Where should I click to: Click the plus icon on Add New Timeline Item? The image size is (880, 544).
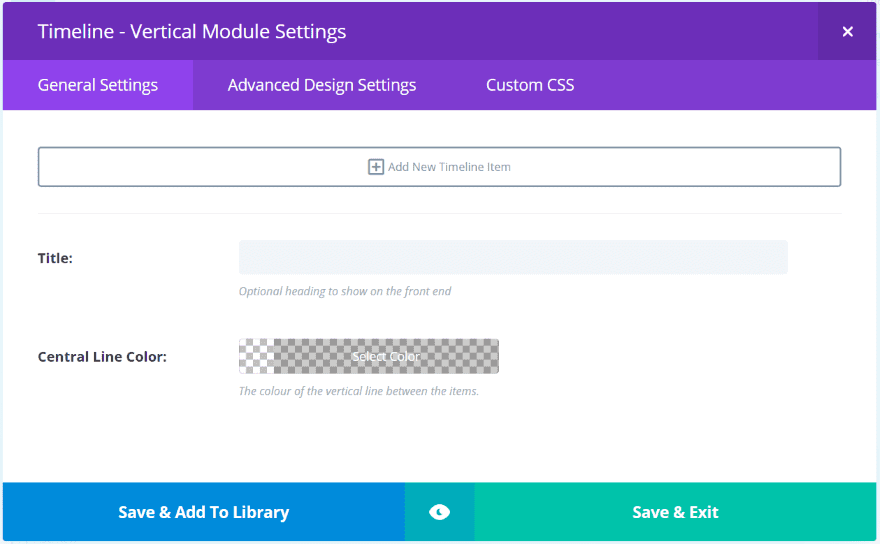tap(376, 167)
